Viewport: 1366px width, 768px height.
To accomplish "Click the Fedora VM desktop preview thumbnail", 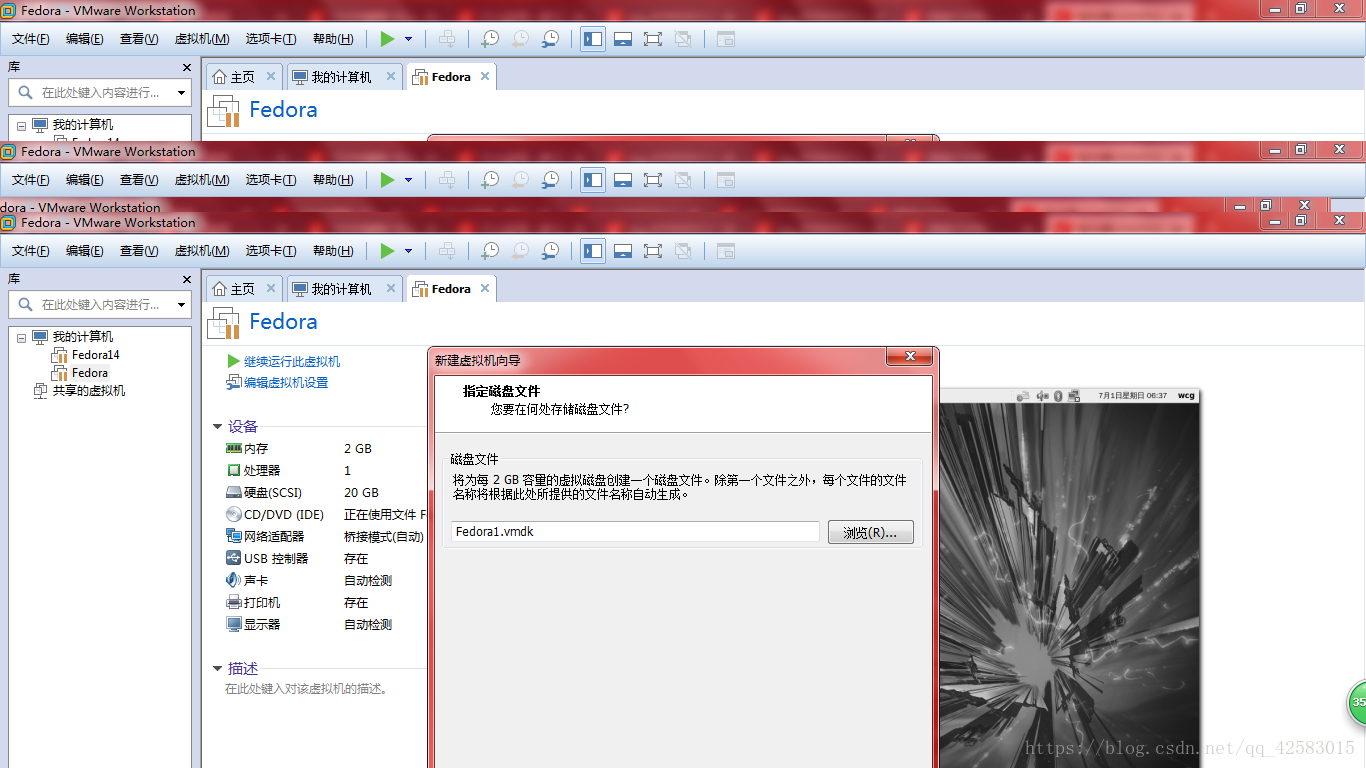I will 1068,578.
